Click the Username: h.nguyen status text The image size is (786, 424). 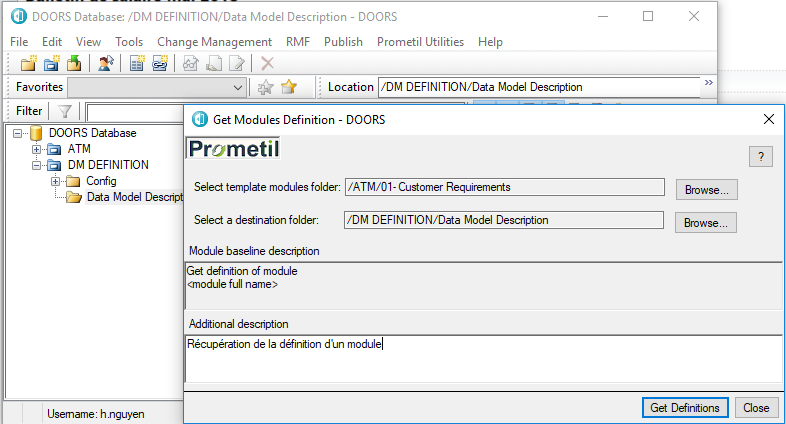pyautogui.click(x=96, y=414)
